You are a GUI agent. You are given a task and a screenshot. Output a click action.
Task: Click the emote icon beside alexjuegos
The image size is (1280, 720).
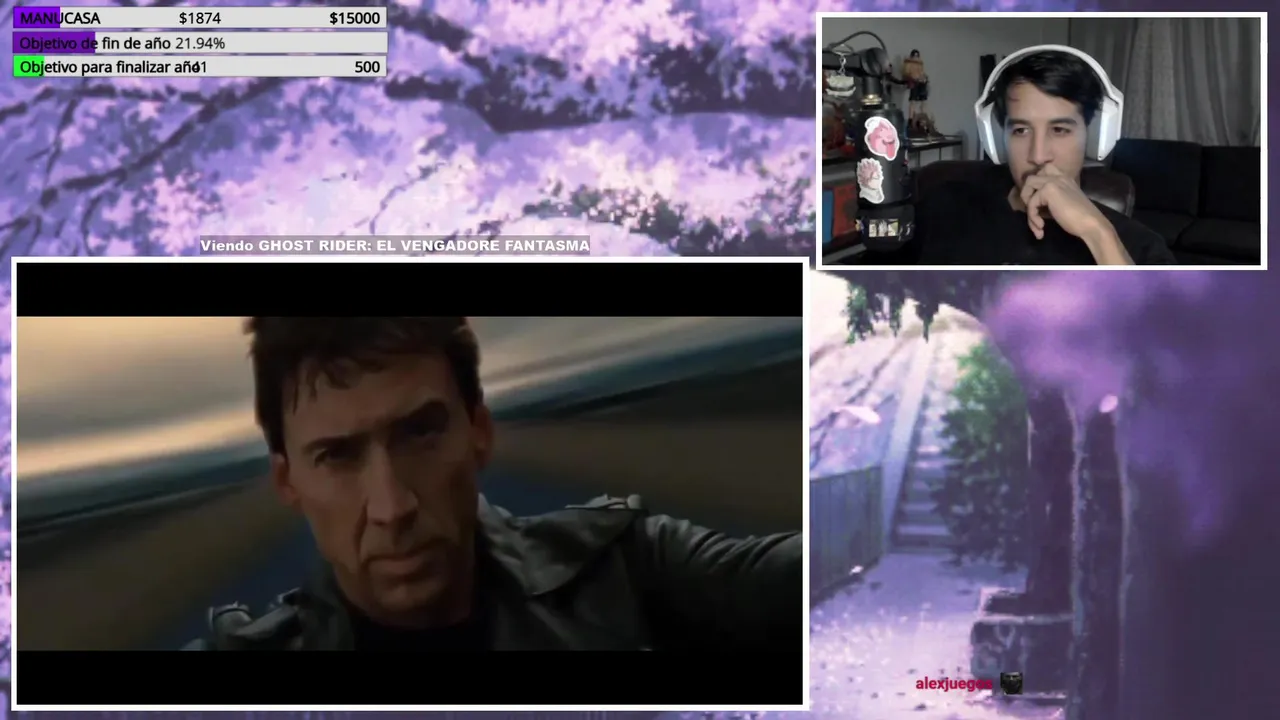(1011, 684)
